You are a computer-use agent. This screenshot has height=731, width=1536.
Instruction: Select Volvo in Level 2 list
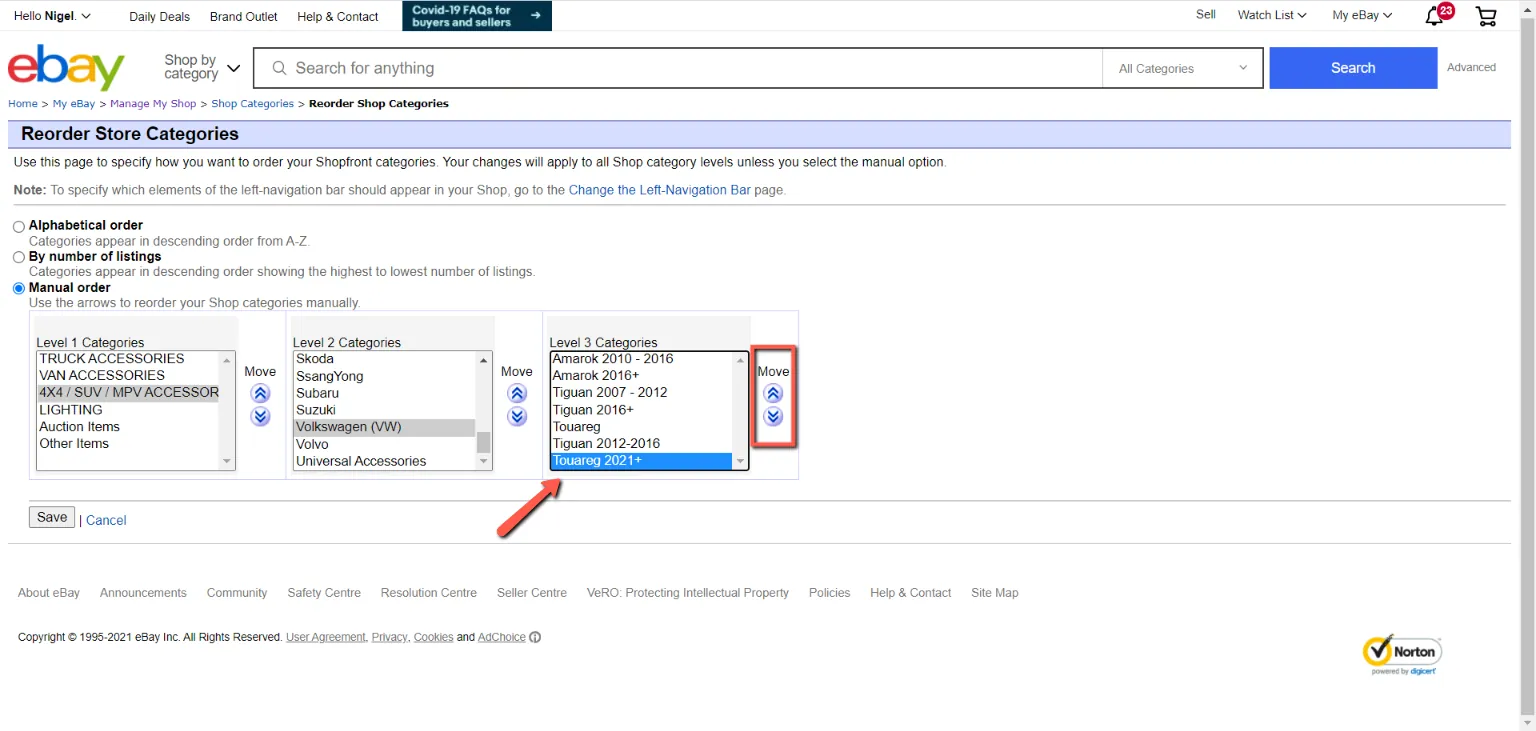pyautogui.click(x=384, y=445)
